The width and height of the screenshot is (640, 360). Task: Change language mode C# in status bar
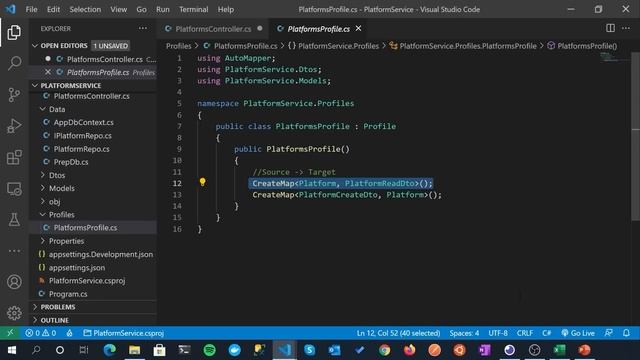547,333
